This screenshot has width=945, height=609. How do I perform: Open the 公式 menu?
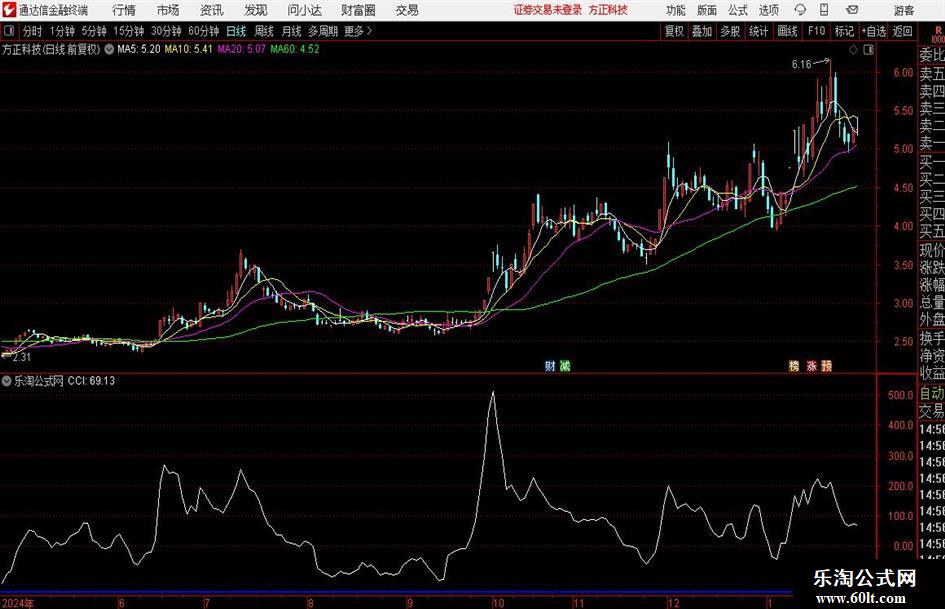click(738, 10)
